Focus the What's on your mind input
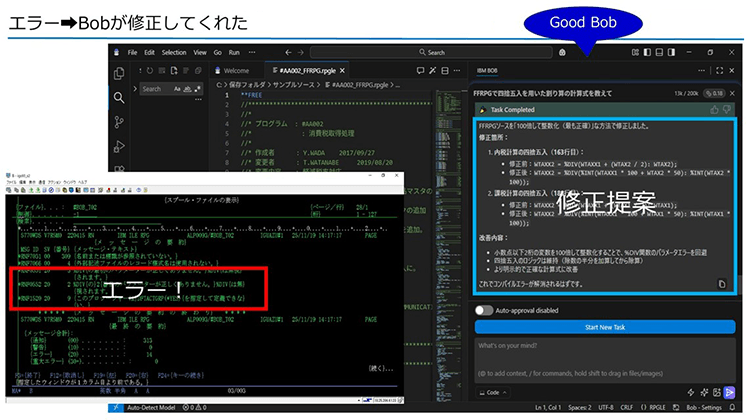The height and width of the screenshot is (420, 750). pyautogui.click(x=605, y=359)
